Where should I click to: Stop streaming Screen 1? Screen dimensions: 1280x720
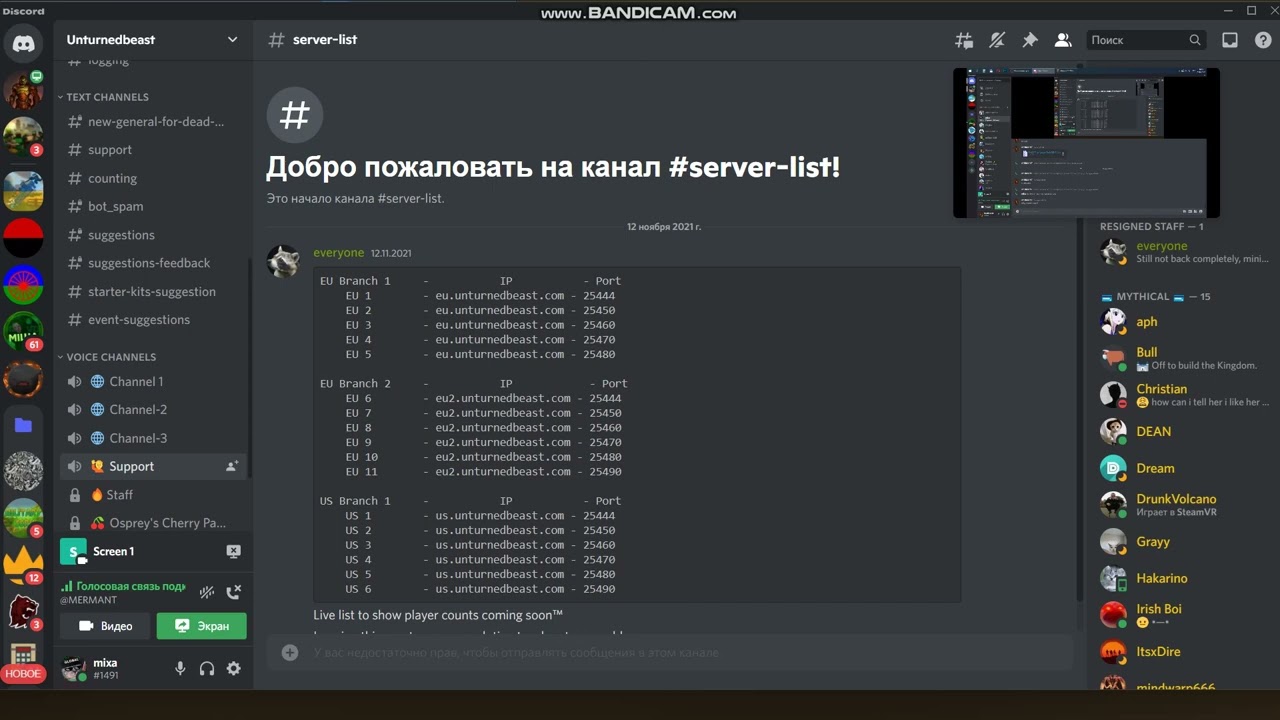click(233, 551)
